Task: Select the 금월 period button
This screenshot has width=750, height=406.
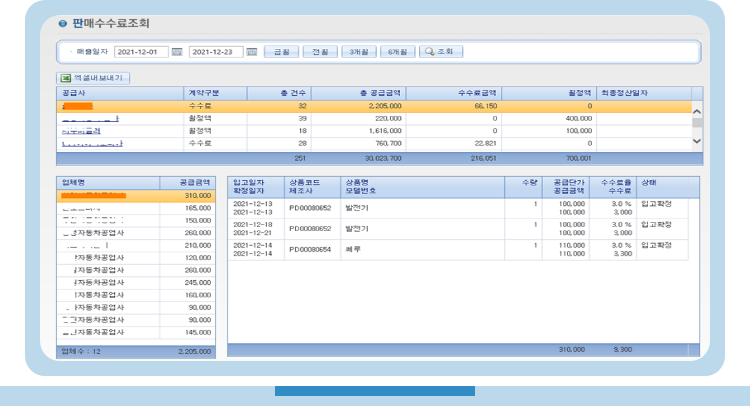Action: (281, 52)
